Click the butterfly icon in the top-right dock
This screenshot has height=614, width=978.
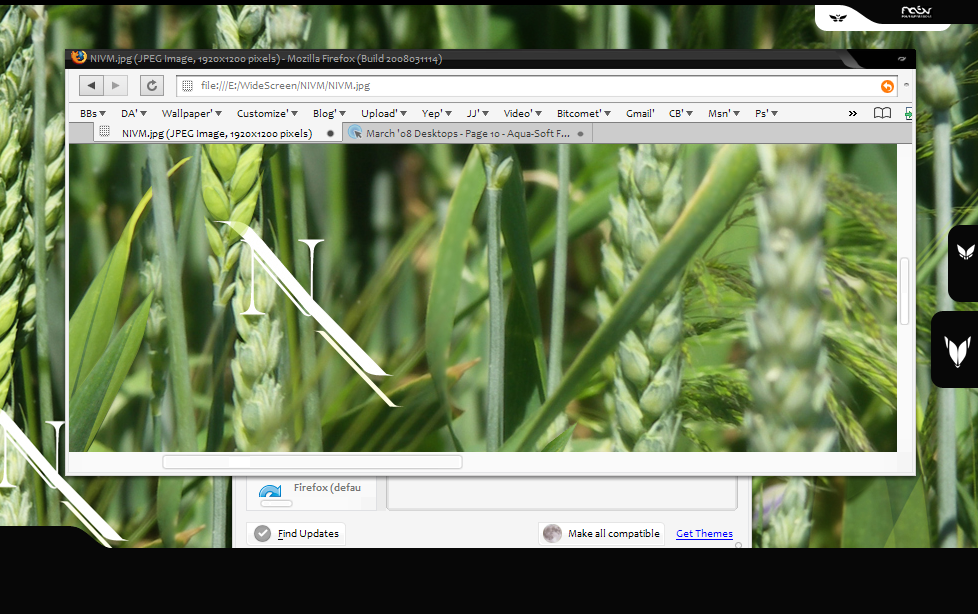tap(838, 17)
